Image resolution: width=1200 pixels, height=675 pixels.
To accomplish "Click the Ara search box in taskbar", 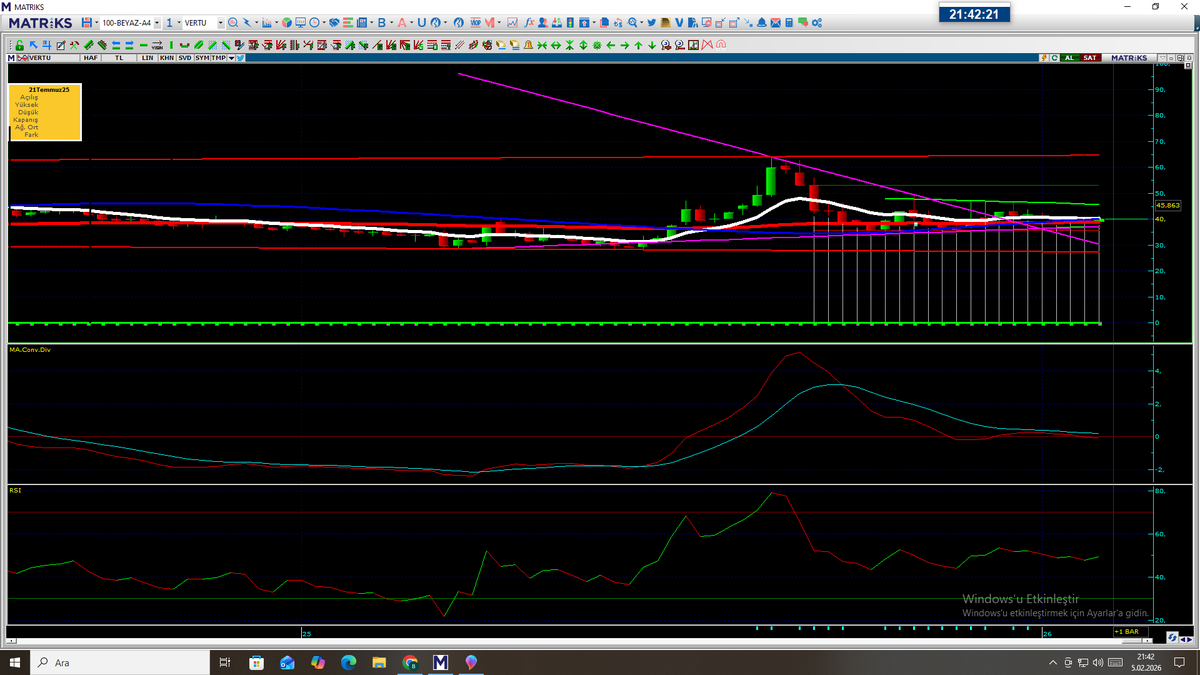I will tap(120, 662).
